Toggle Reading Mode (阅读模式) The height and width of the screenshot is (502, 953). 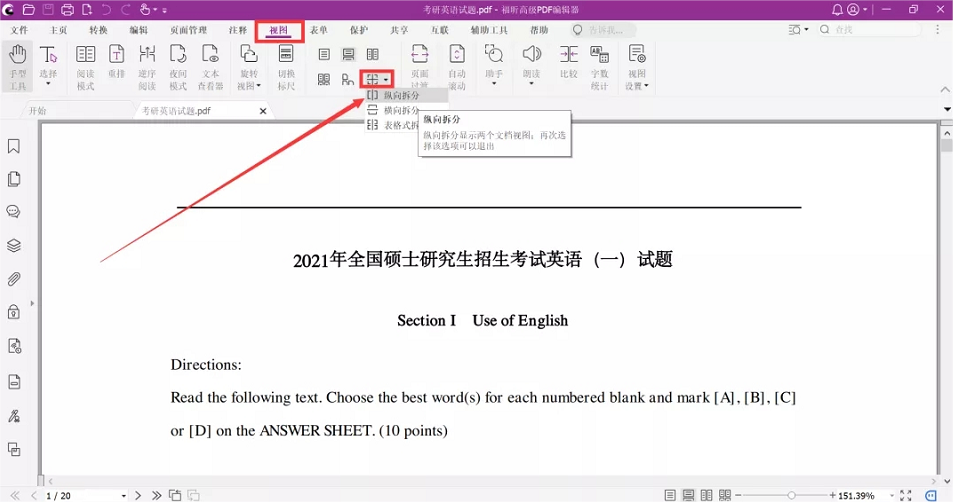coord(85,66)
